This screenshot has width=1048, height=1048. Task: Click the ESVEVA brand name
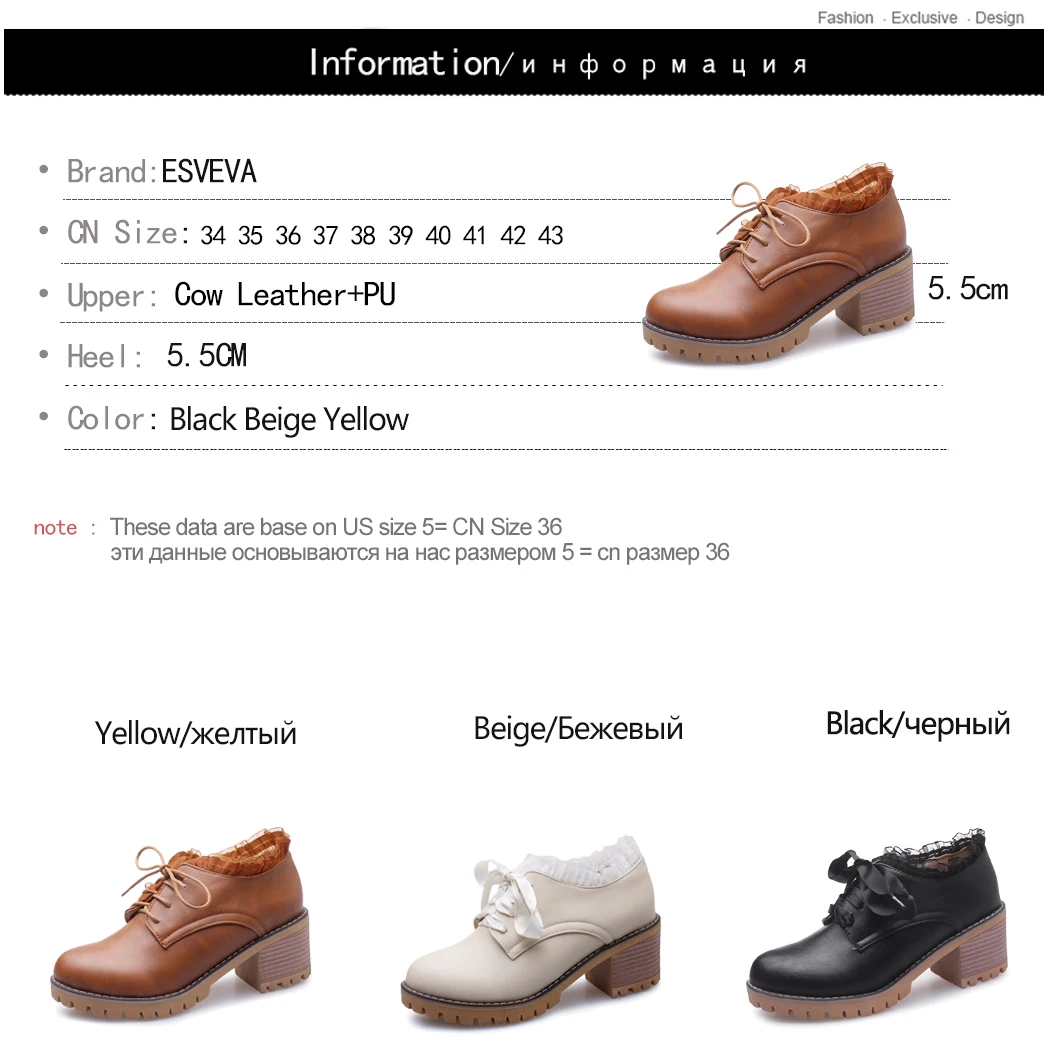pos(209,172)
